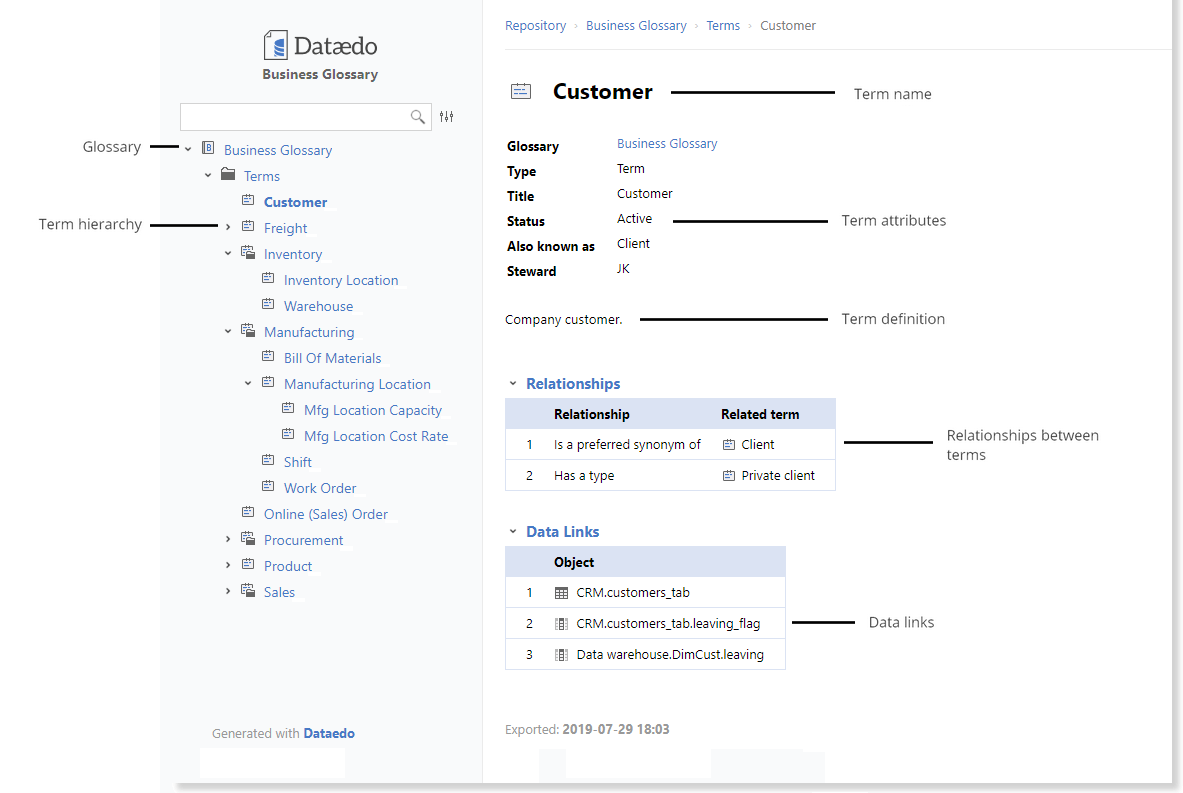
Task: Click into the glossary search field
Action: [x=295, y=117]
